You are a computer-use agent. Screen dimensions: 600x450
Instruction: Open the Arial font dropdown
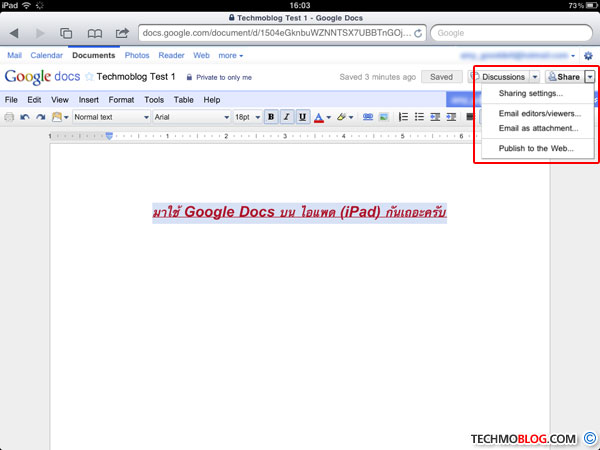(x=192, y=117)
